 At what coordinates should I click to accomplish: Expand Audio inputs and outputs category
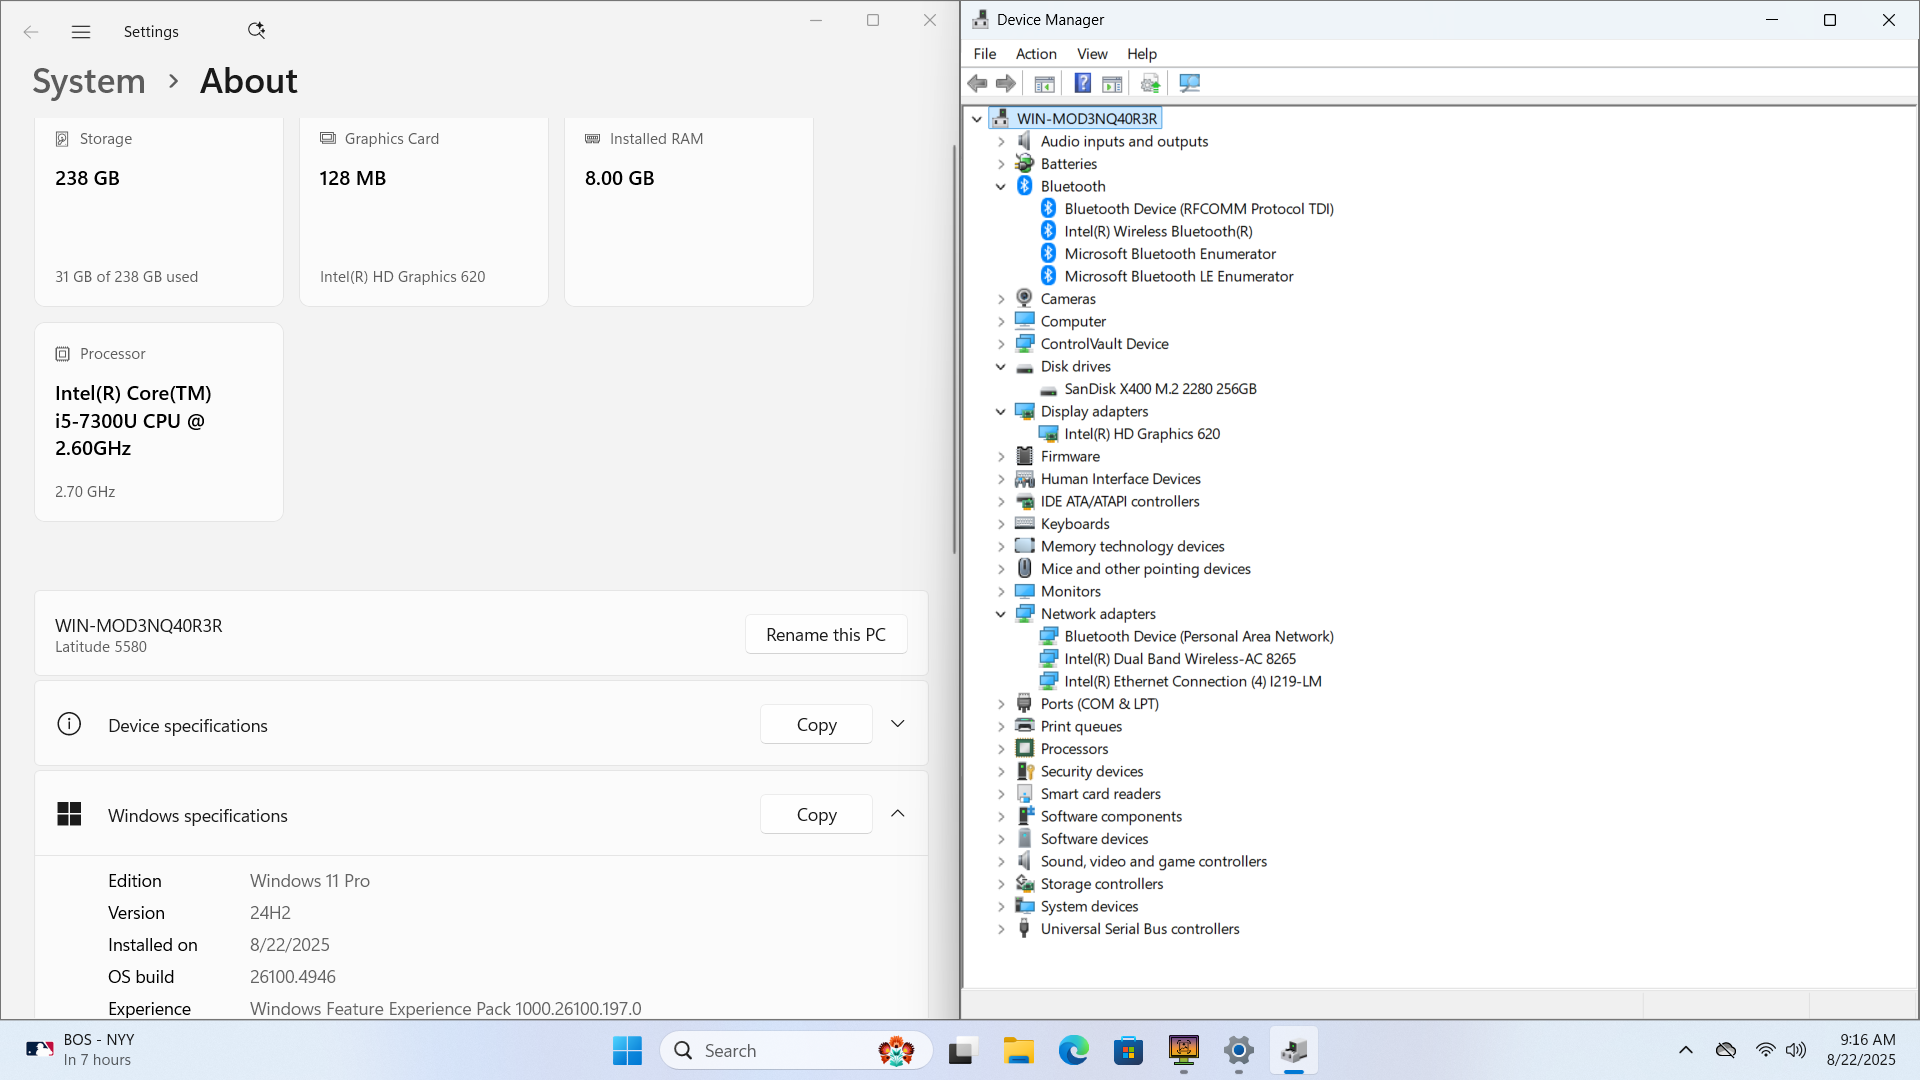click(x=1000, y=141)
